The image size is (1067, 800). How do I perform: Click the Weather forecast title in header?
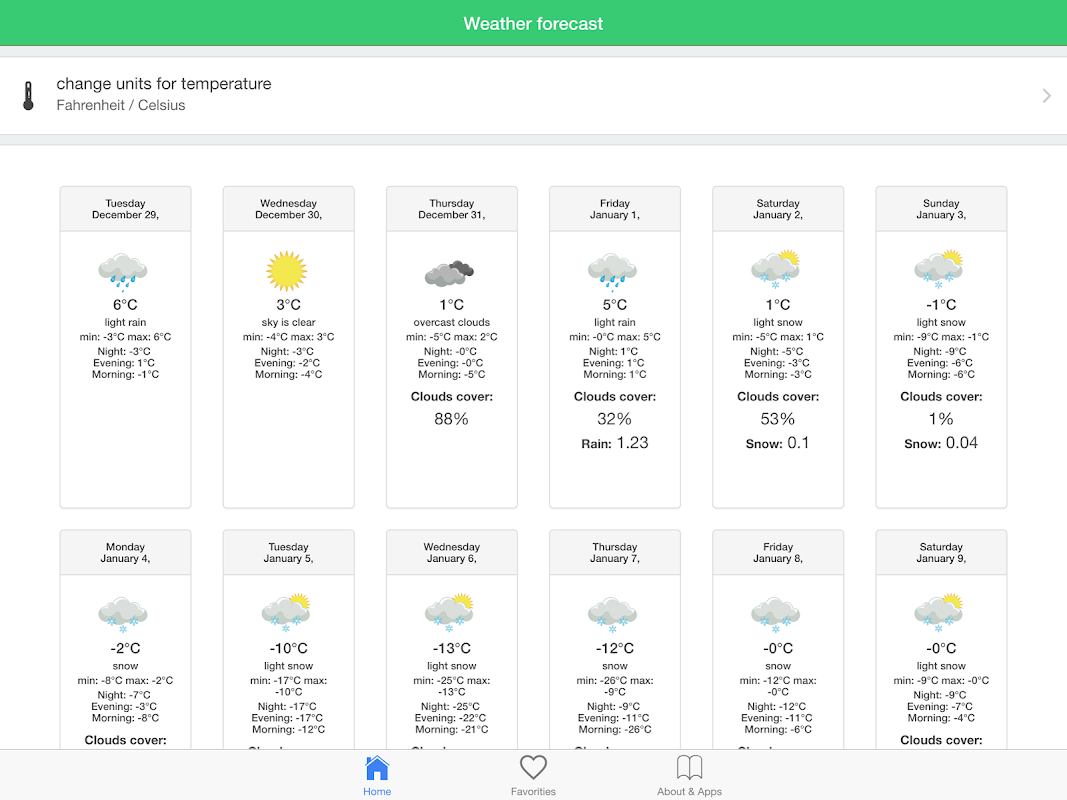pos(534,24)
